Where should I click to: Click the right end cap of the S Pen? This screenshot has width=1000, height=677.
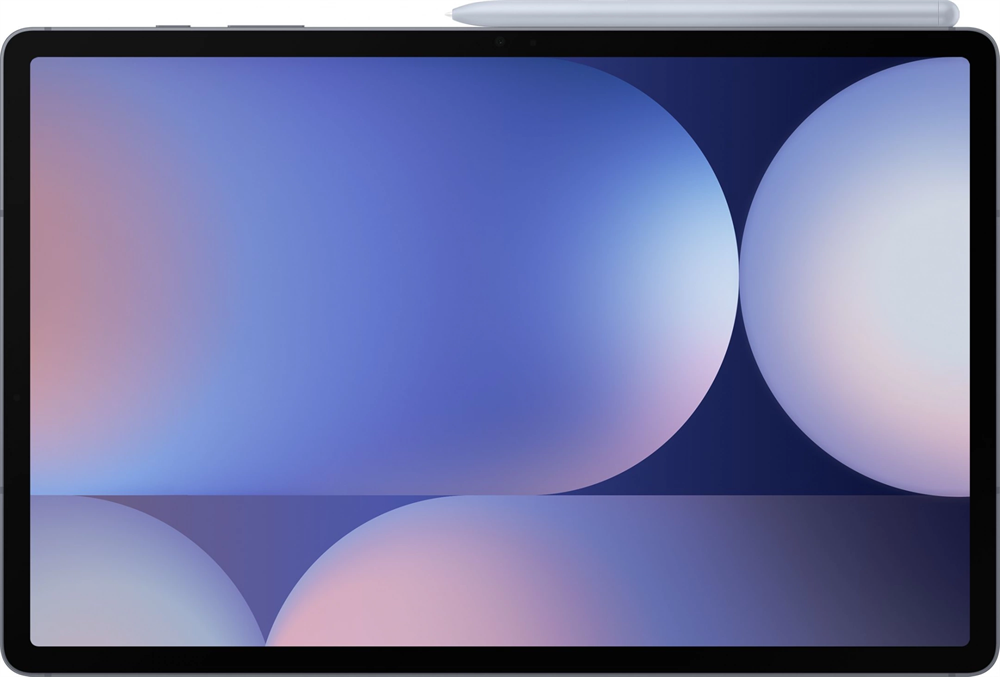coord(951,13)
